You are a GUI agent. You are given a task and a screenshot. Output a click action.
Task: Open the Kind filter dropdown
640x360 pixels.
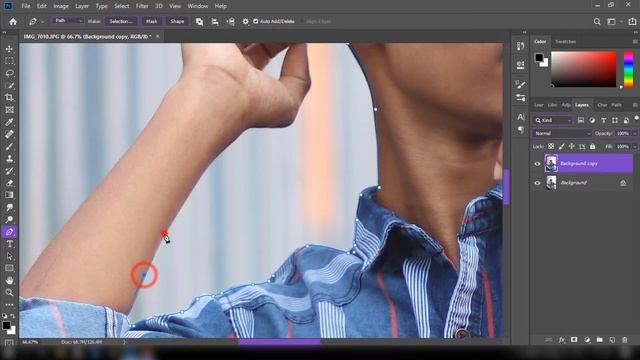(x=553, y=120)
